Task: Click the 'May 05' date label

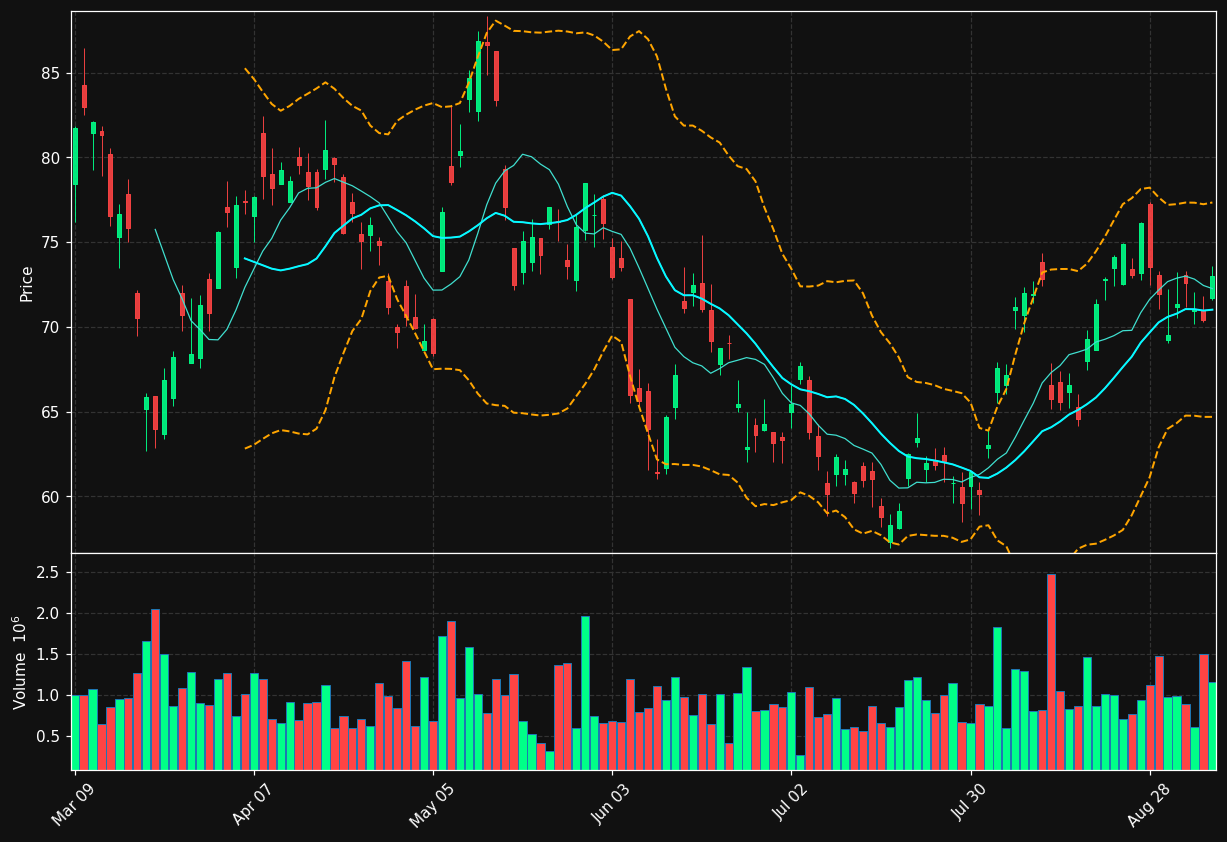Action: pyautogui.click(x=429, y=805)
